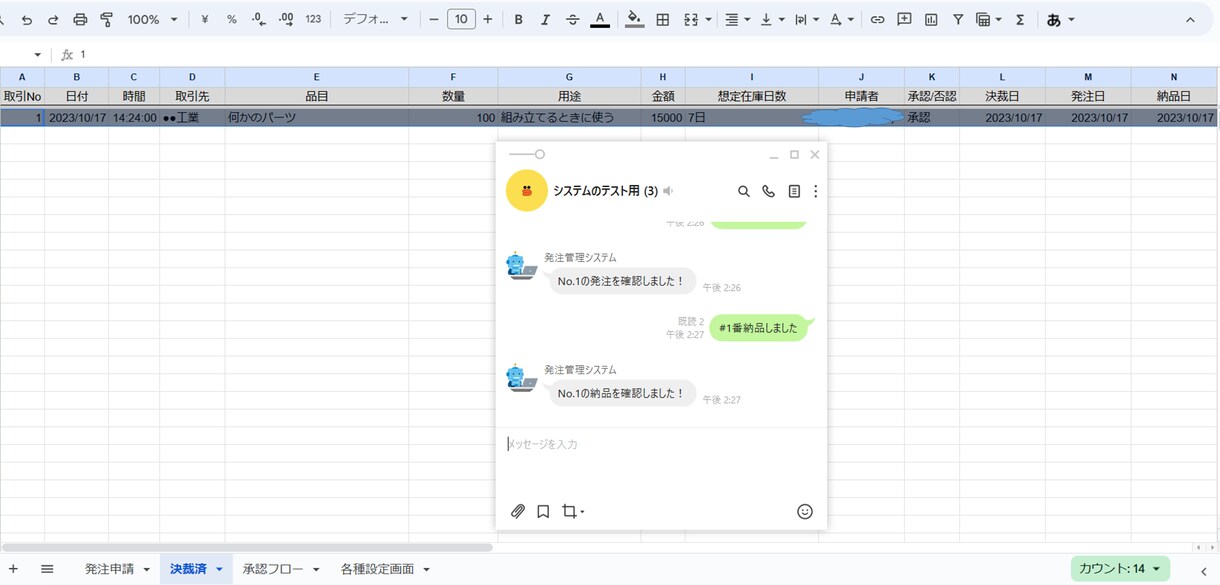
Task: Insert a comment
Action: pos(904,19)
